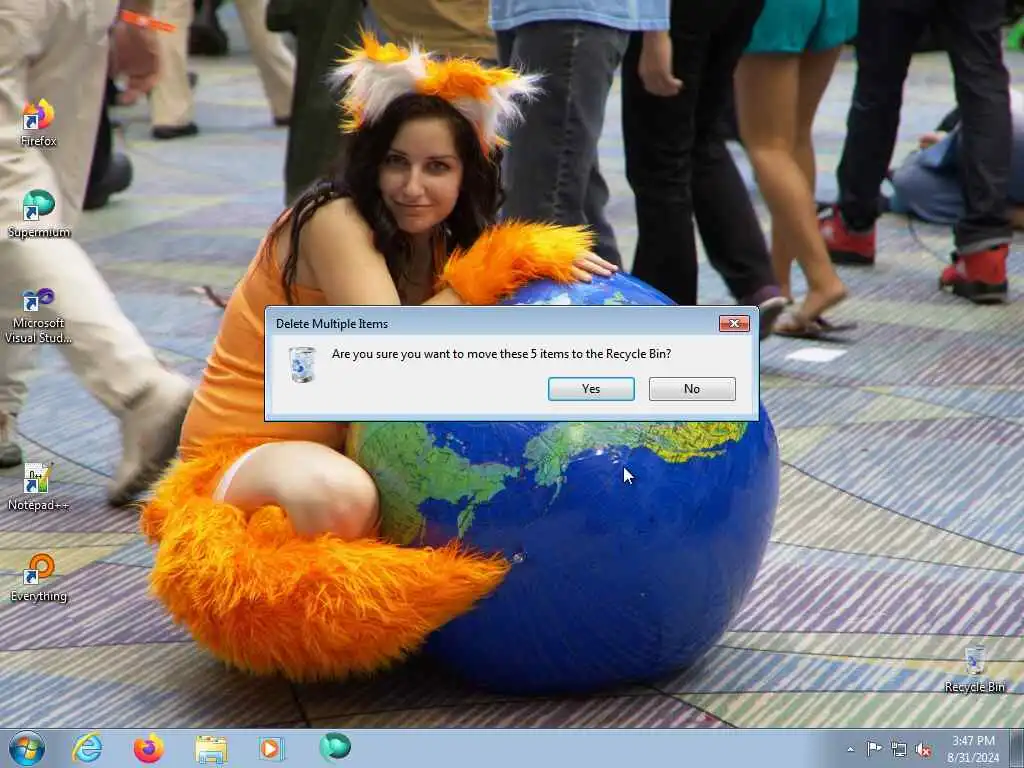
Task: Click the Delete Multiple Items title bar
Action: tap(493, 323)
